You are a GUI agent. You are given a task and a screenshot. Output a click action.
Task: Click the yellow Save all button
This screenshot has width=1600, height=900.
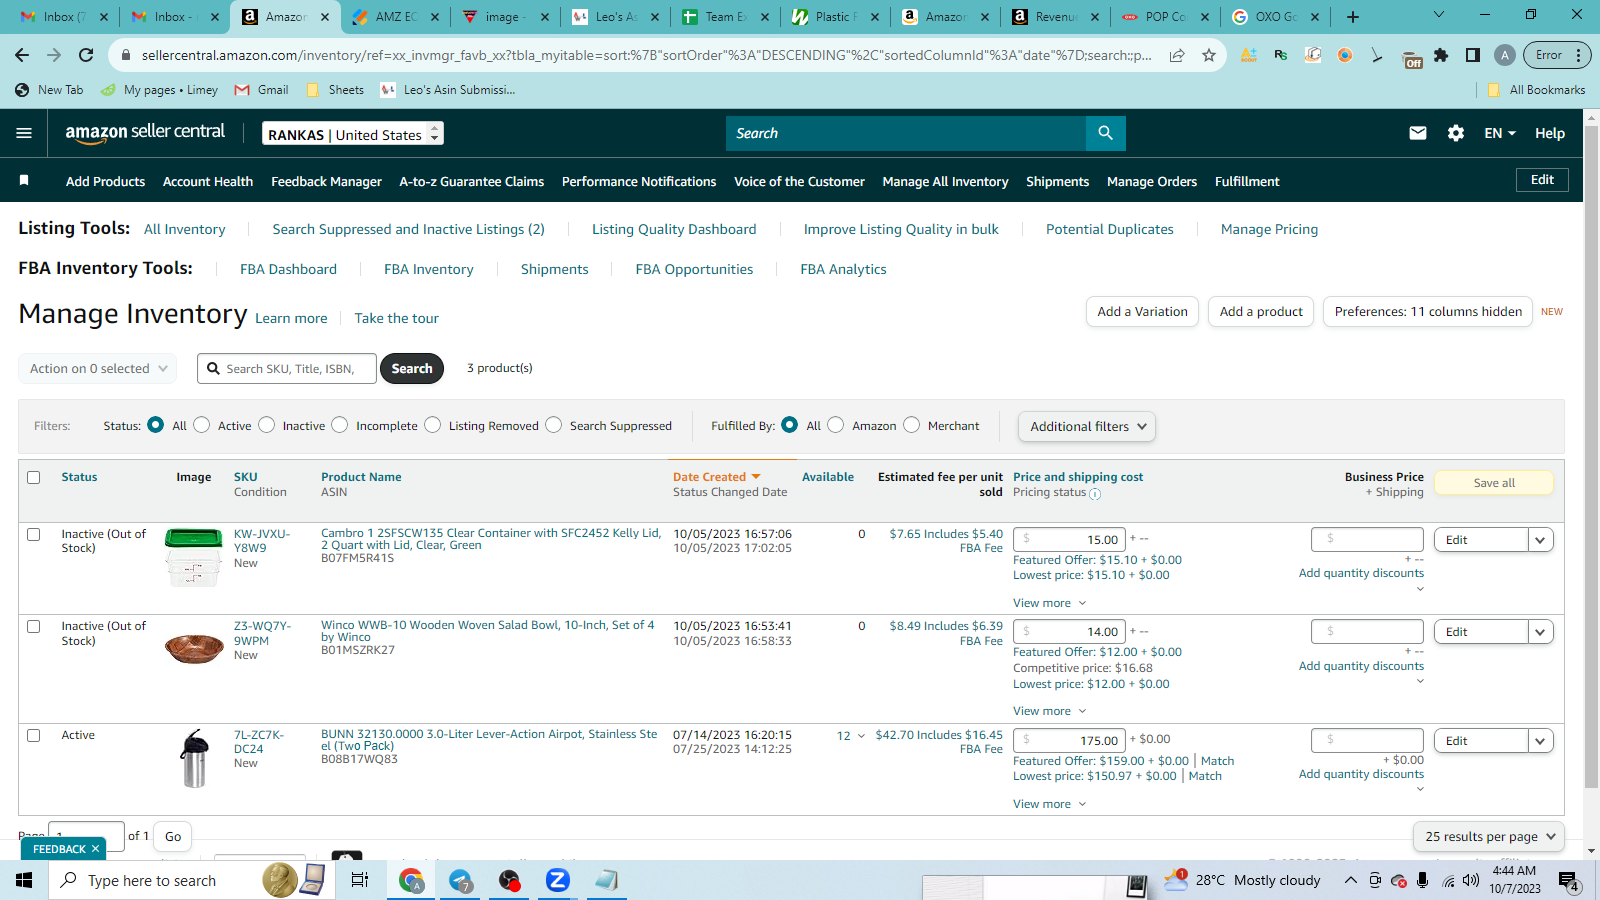[x=1494, y=483]
